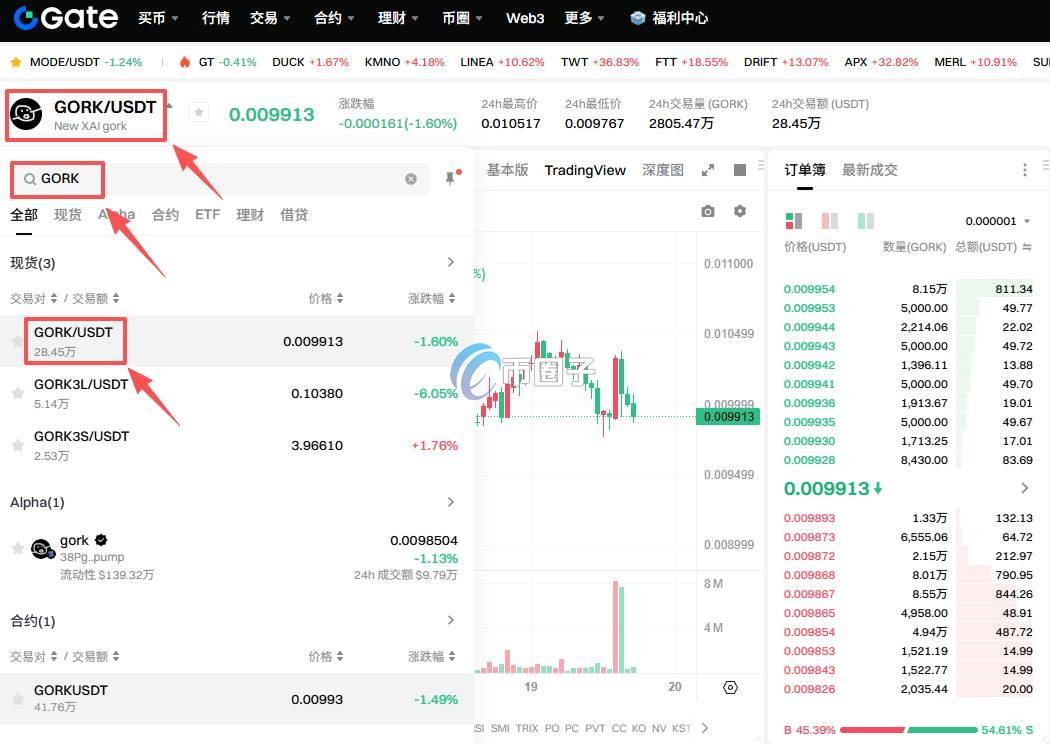Favorite GORK/USDT with header star
1050x744 pixels.
[199, 113]
